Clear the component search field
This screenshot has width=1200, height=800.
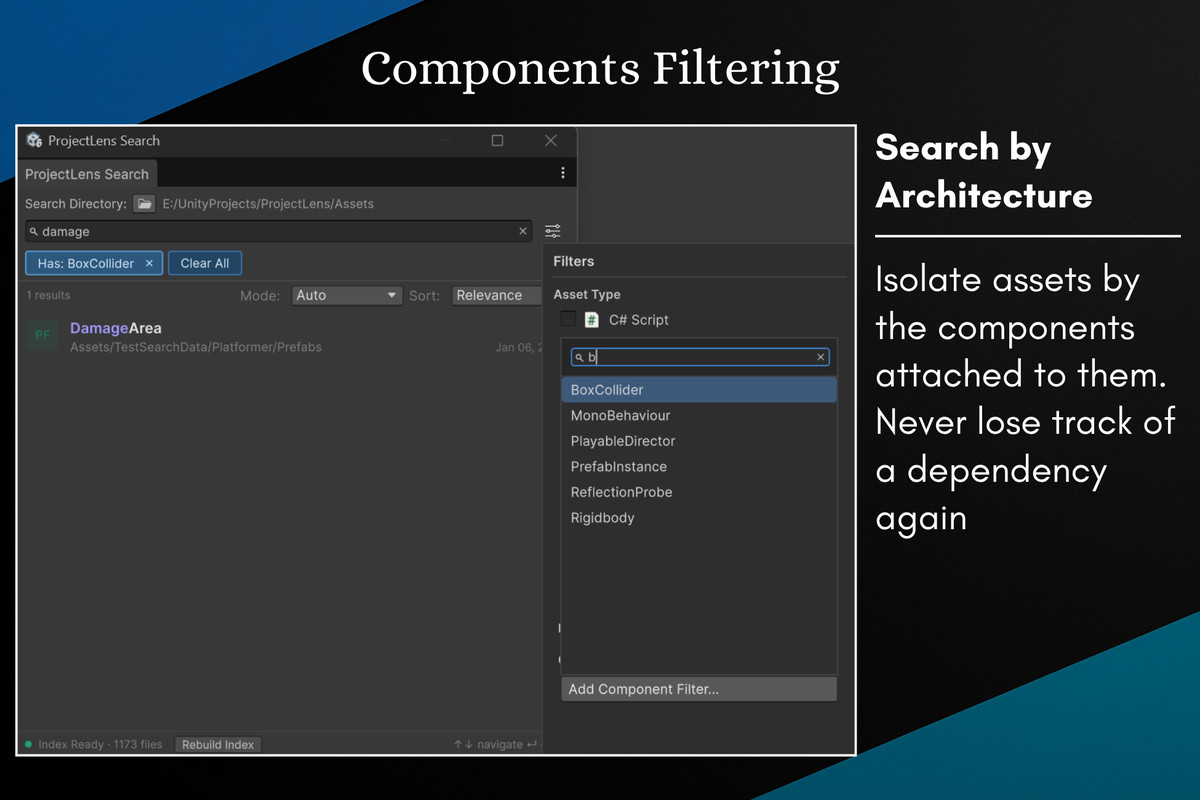pos(821,357)
